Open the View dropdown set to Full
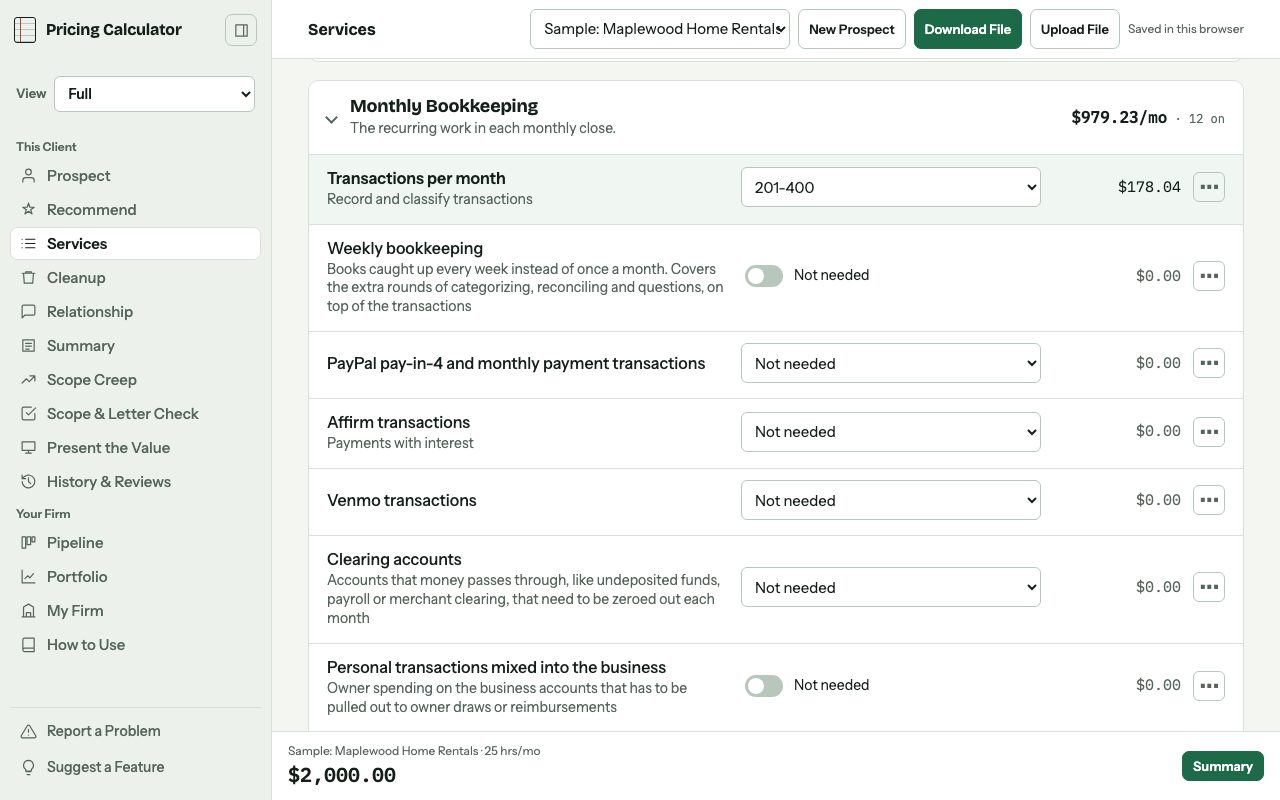The height and width of the screenshot is (800, 1280). pos(155,94)
